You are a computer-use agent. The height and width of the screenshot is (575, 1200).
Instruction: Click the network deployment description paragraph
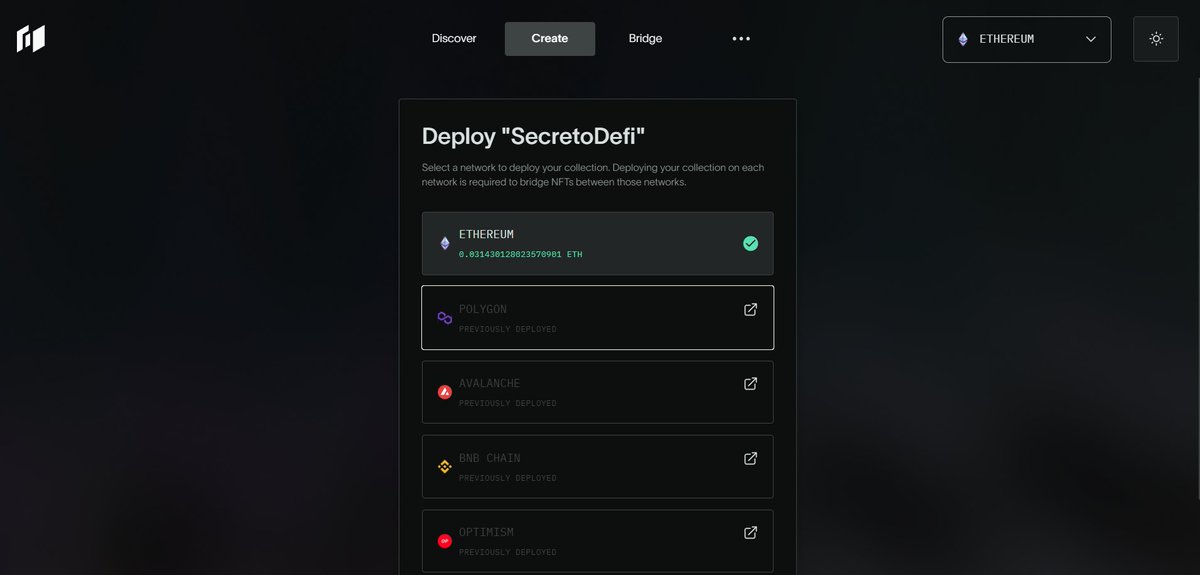point(593,174)
